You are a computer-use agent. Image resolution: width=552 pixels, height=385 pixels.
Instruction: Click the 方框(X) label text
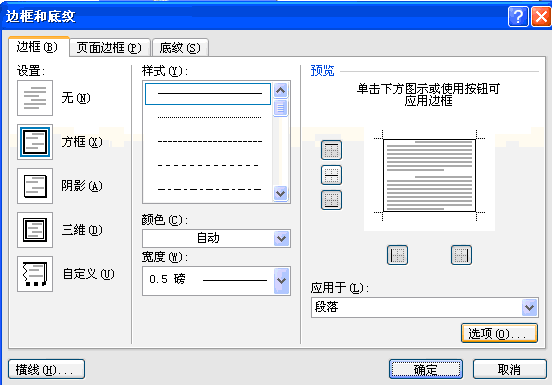[82, 142]
